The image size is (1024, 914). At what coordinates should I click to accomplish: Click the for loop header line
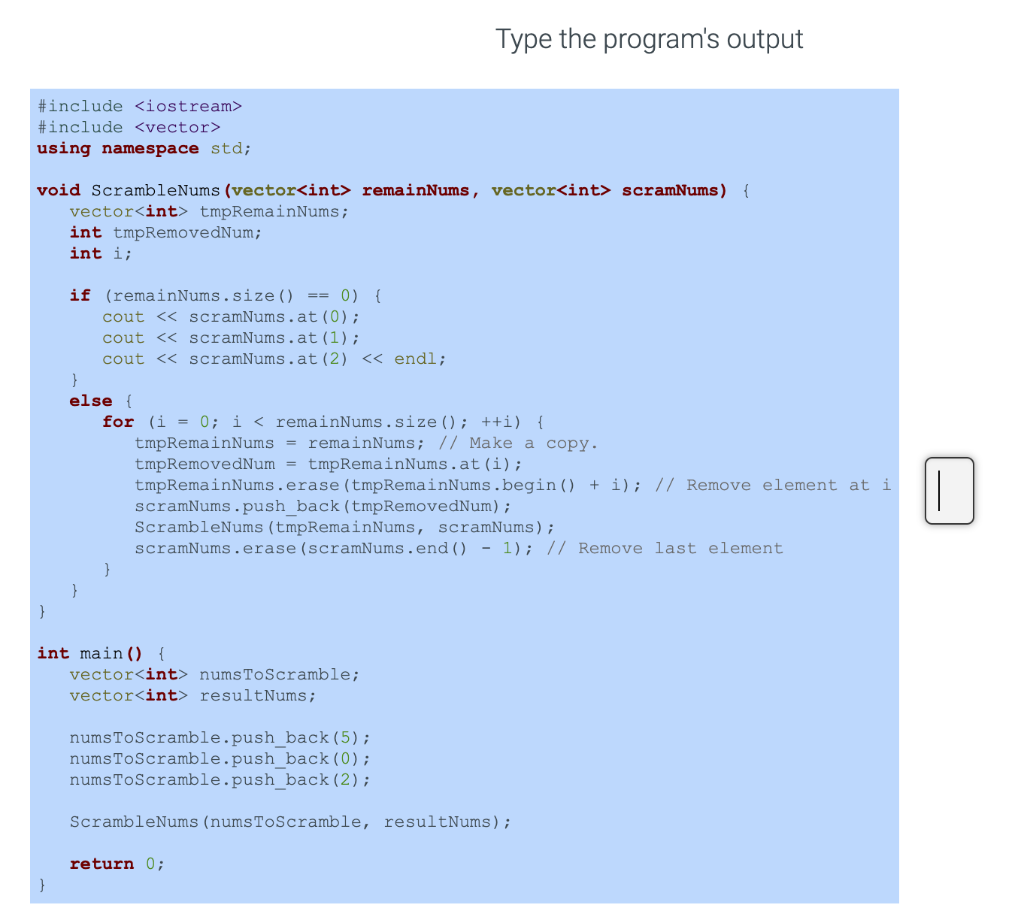320,421
